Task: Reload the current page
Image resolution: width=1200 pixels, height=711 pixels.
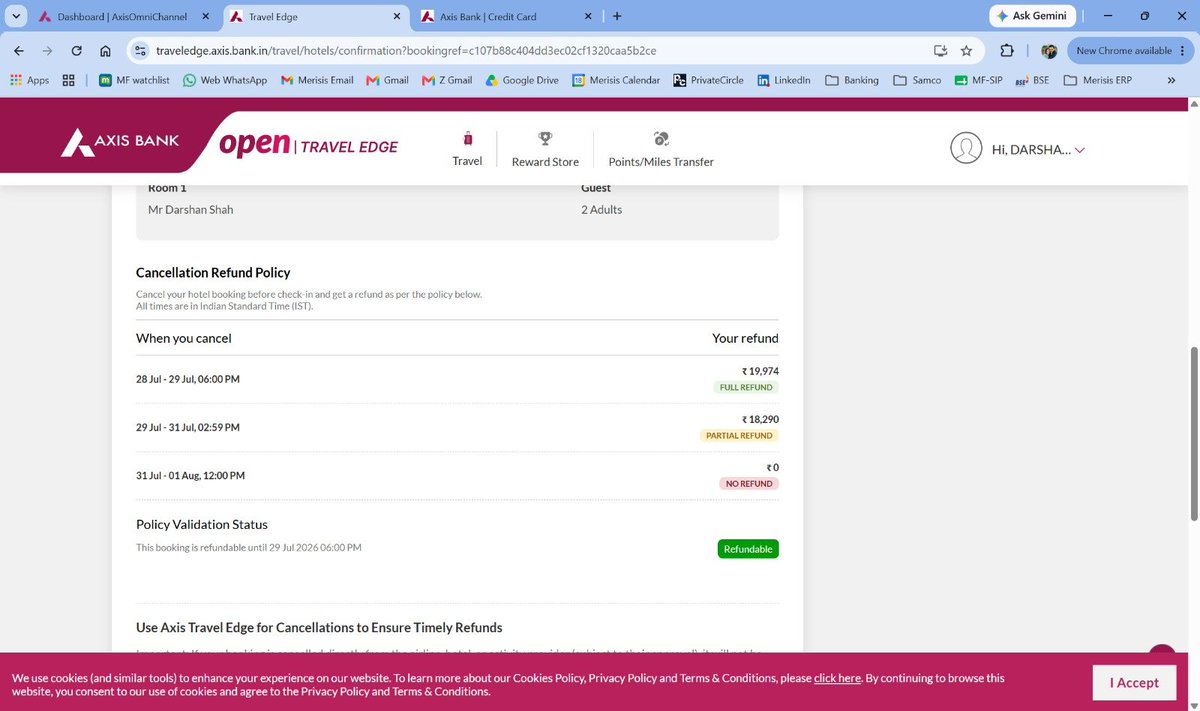Action: click(77, 50)
